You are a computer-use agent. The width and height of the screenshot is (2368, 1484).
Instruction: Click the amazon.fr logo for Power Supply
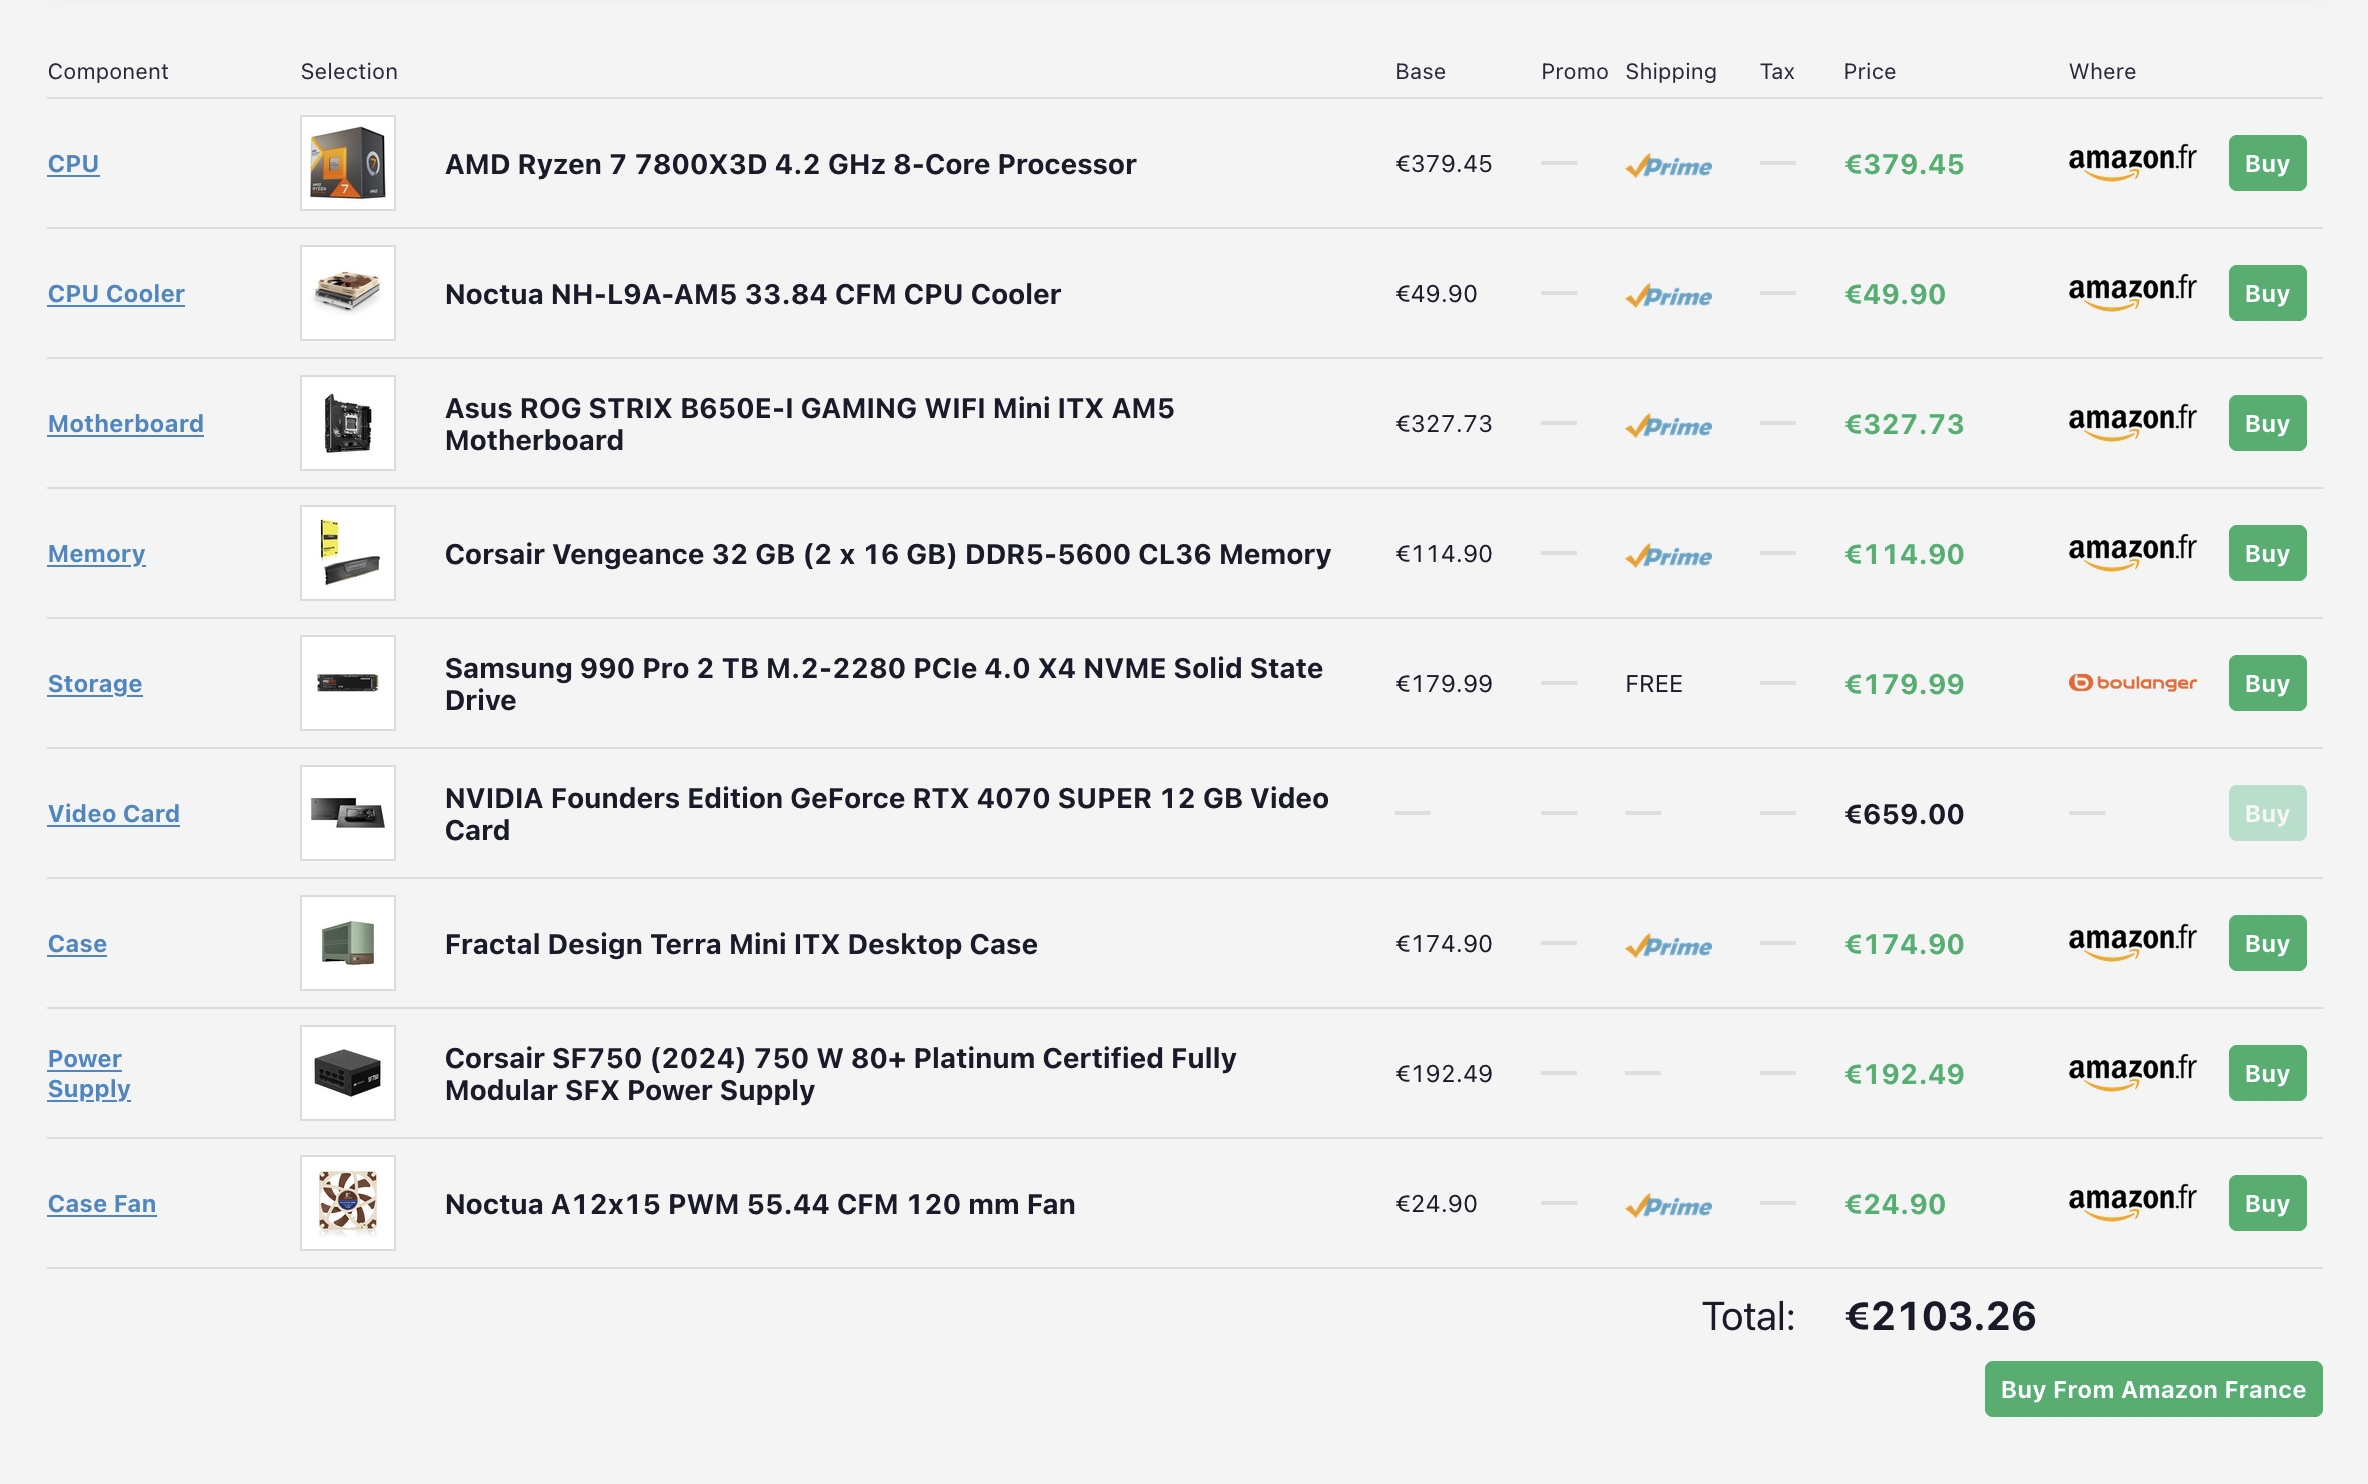[x=2132, y=1073]
